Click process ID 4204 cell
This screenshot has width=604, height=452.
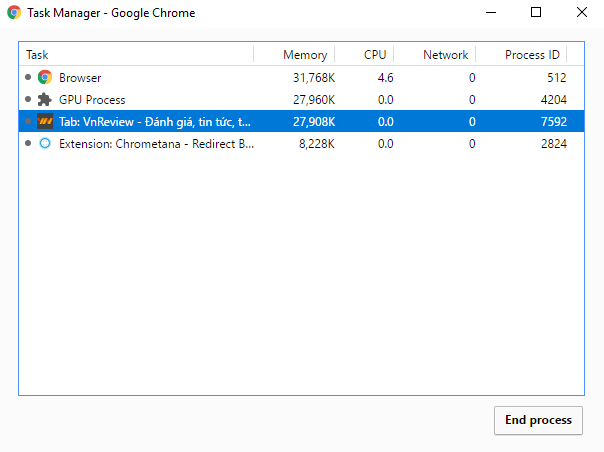(x=552, y=99)
